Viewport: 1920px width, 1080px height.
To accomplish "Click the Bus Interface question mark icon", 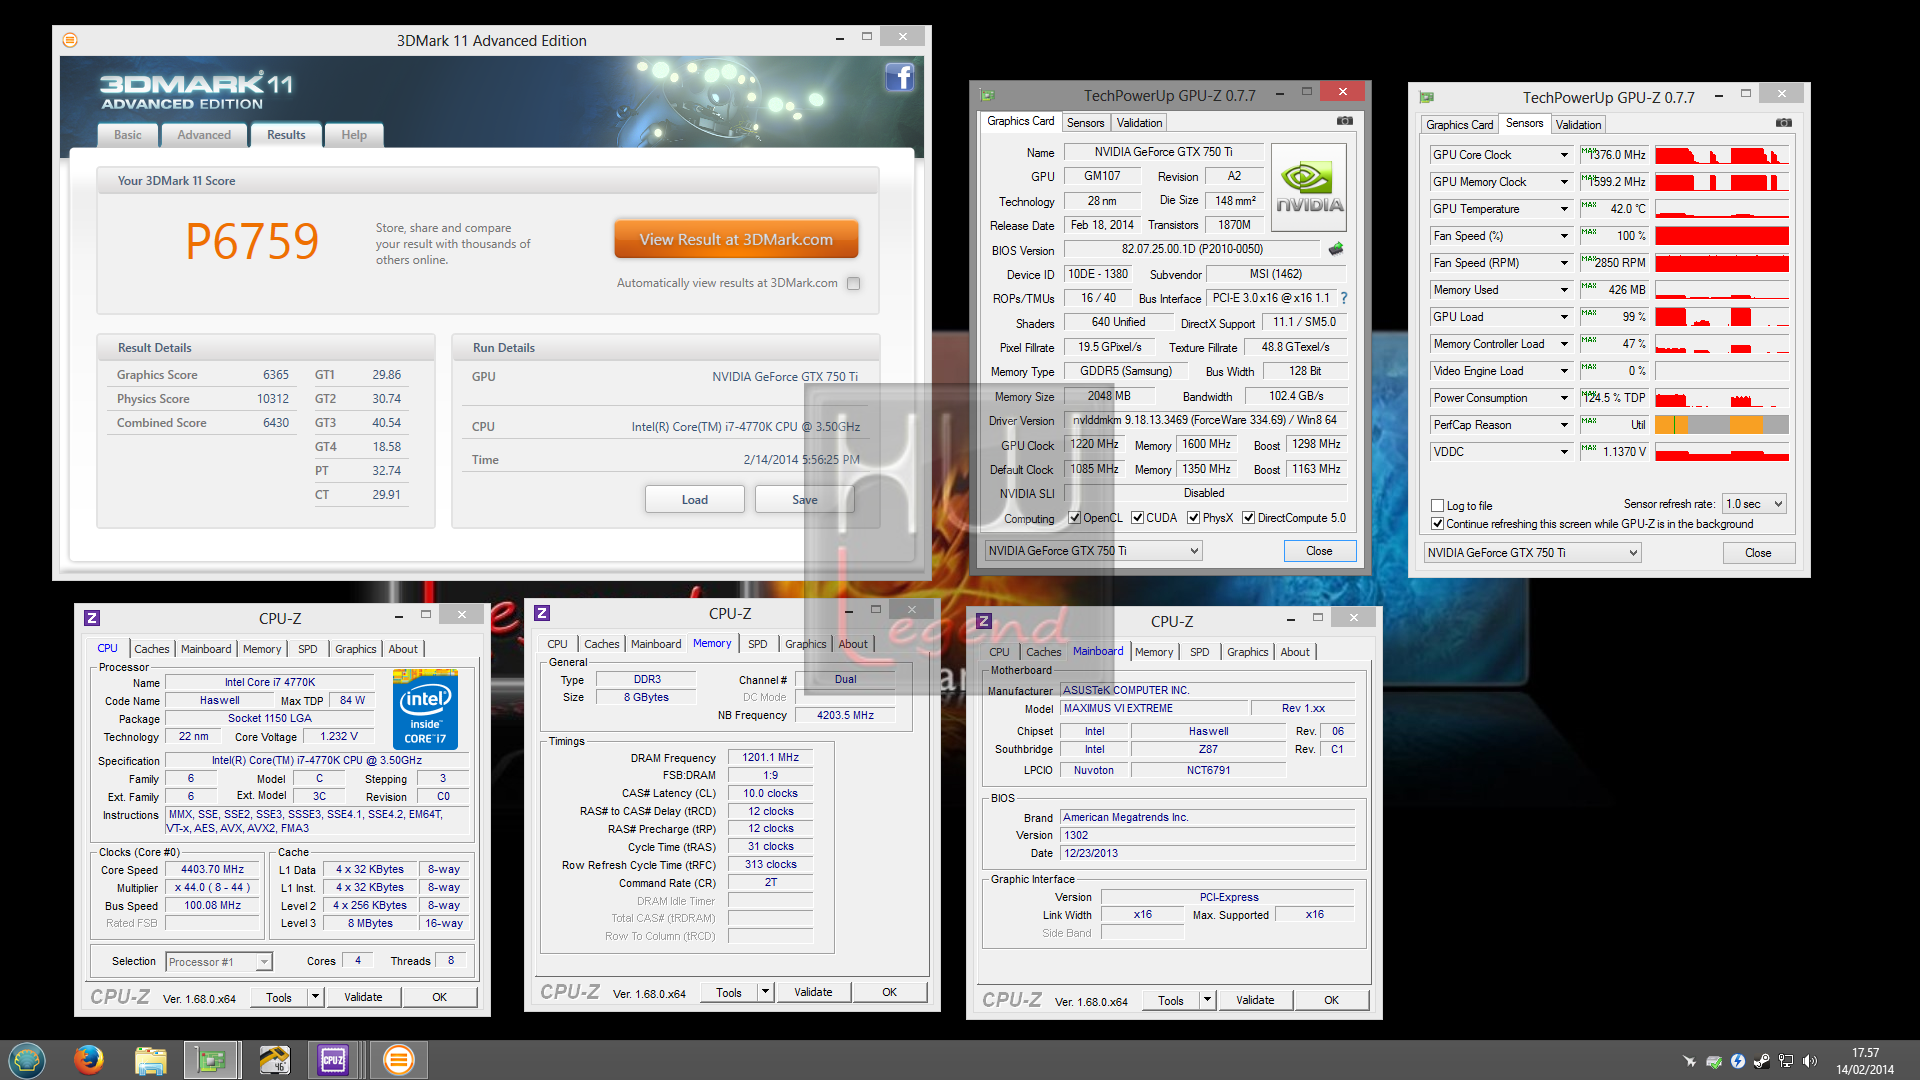I will click(1344, 298).
